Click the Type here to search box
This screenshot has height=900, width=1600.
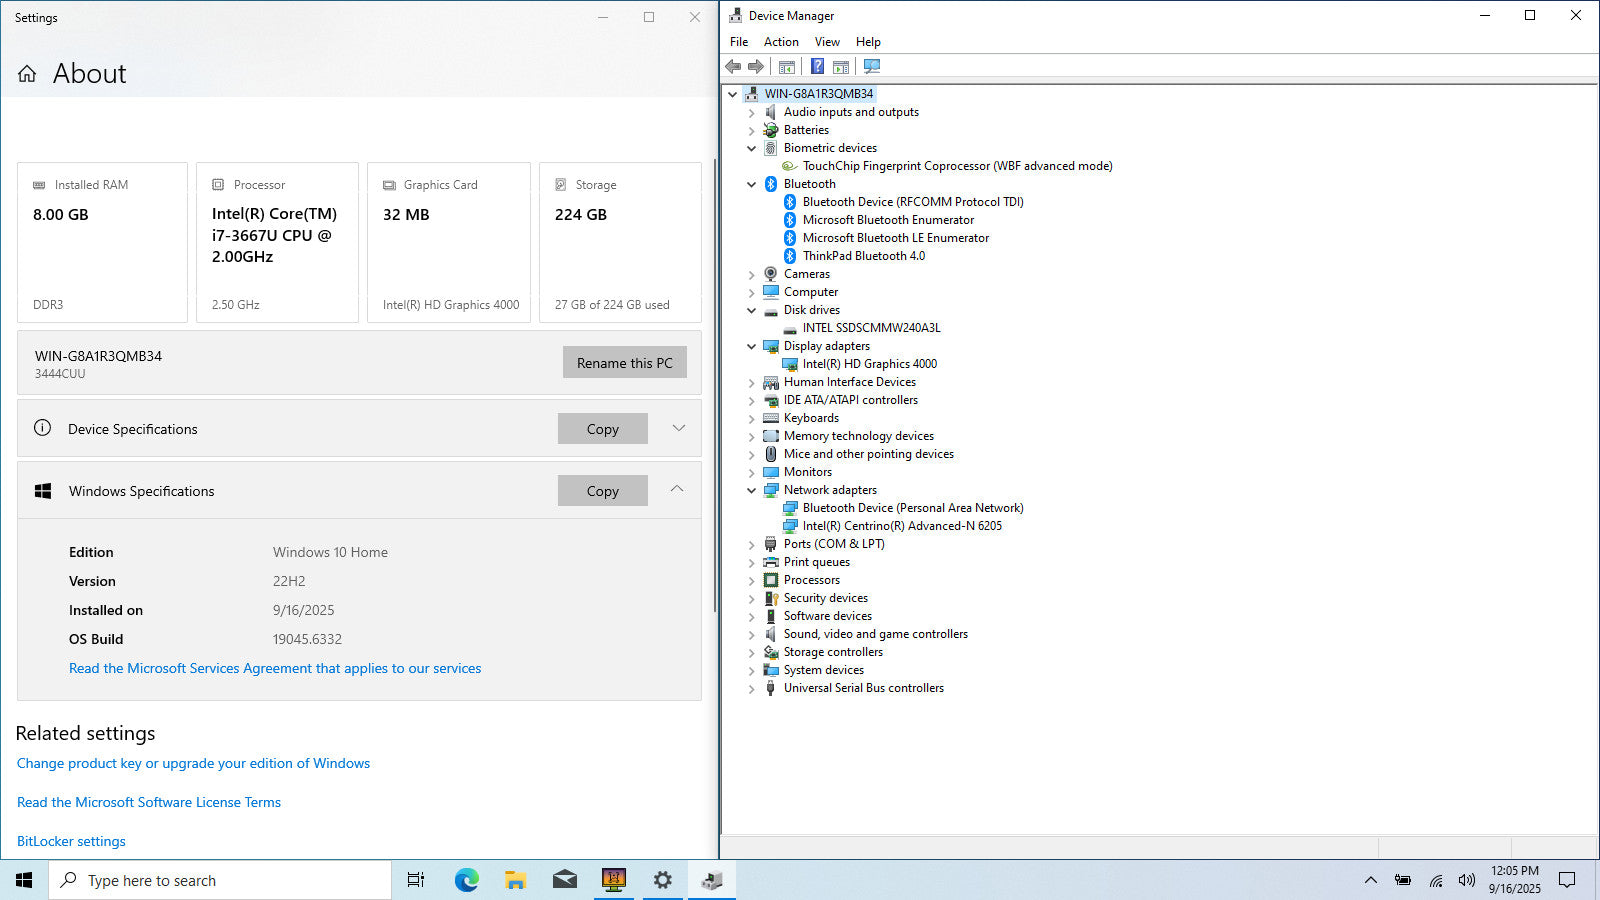[220, 880]
